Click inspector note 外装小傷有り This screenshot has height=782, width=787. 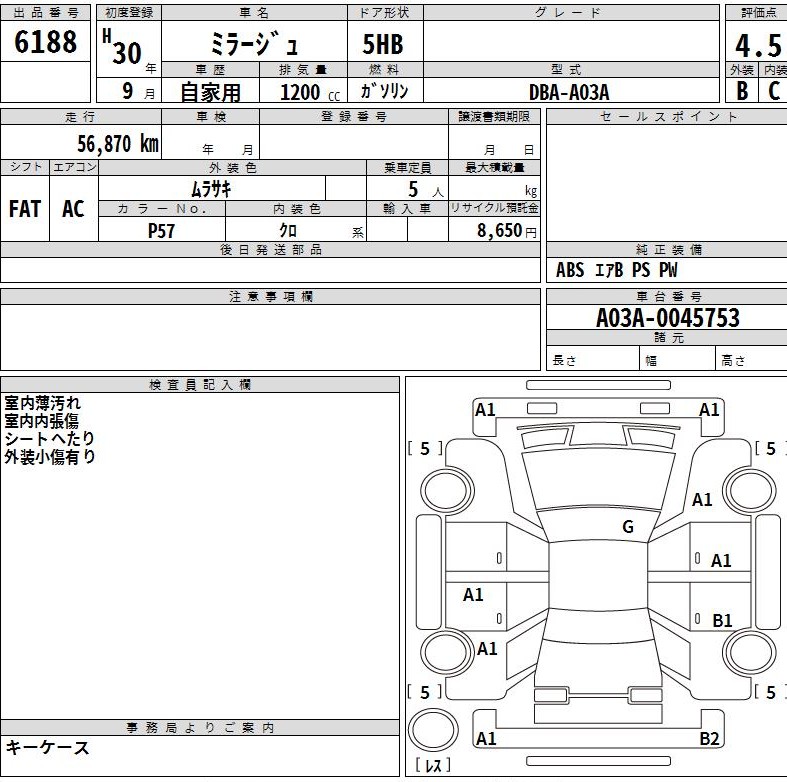[x=50, y=456]
